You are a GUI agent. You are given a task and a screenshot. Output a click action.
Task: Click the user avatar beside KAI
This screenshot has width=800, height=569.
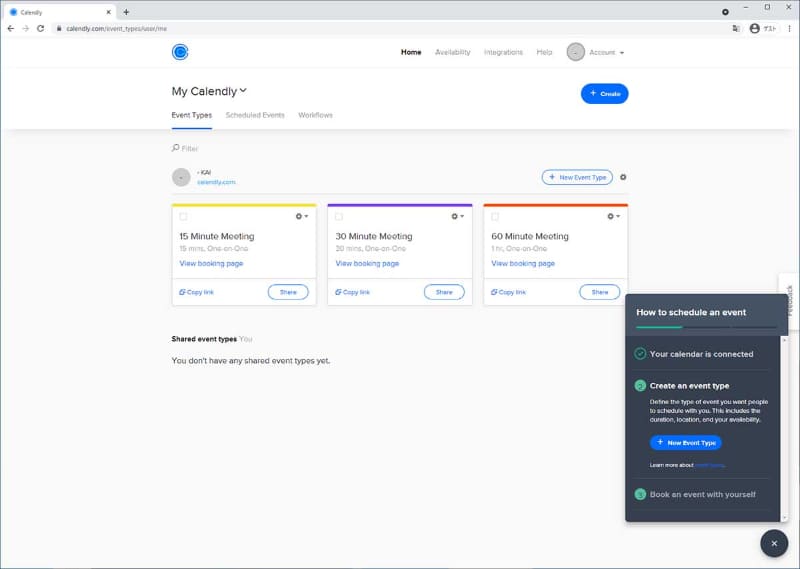[x=181, y=177]
